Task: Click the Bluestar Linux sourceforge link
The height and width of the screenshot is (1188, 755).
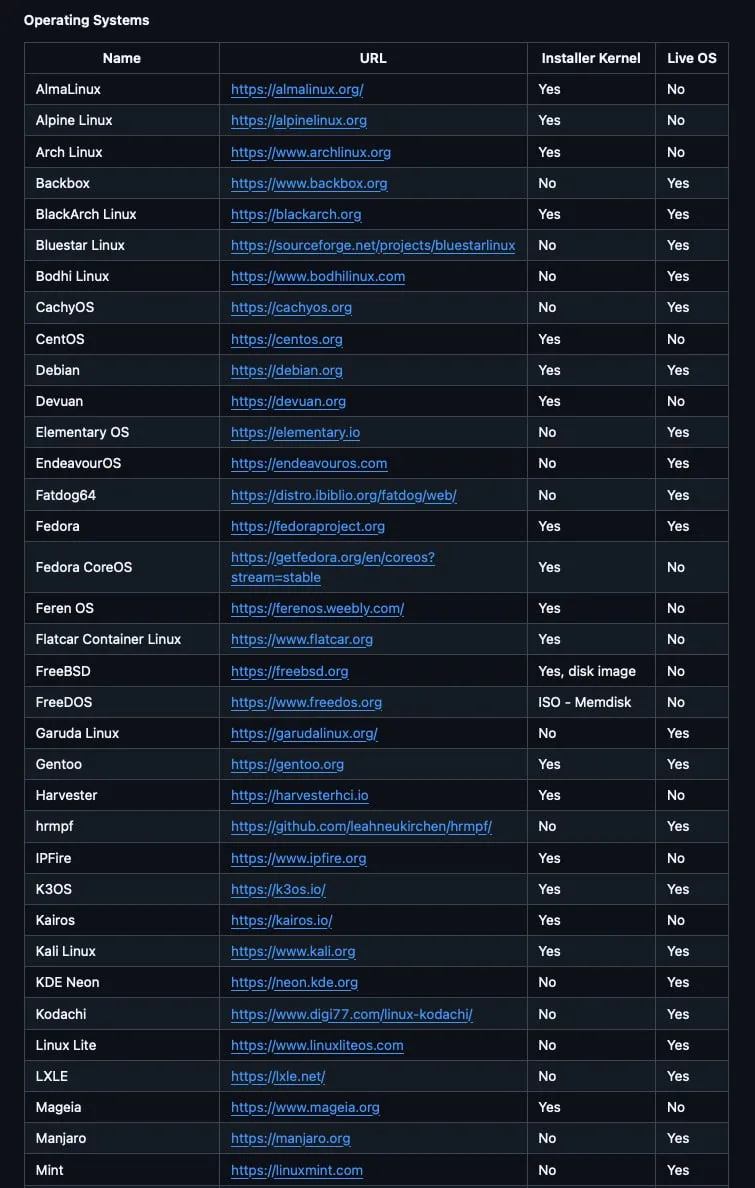Action: 373,245
